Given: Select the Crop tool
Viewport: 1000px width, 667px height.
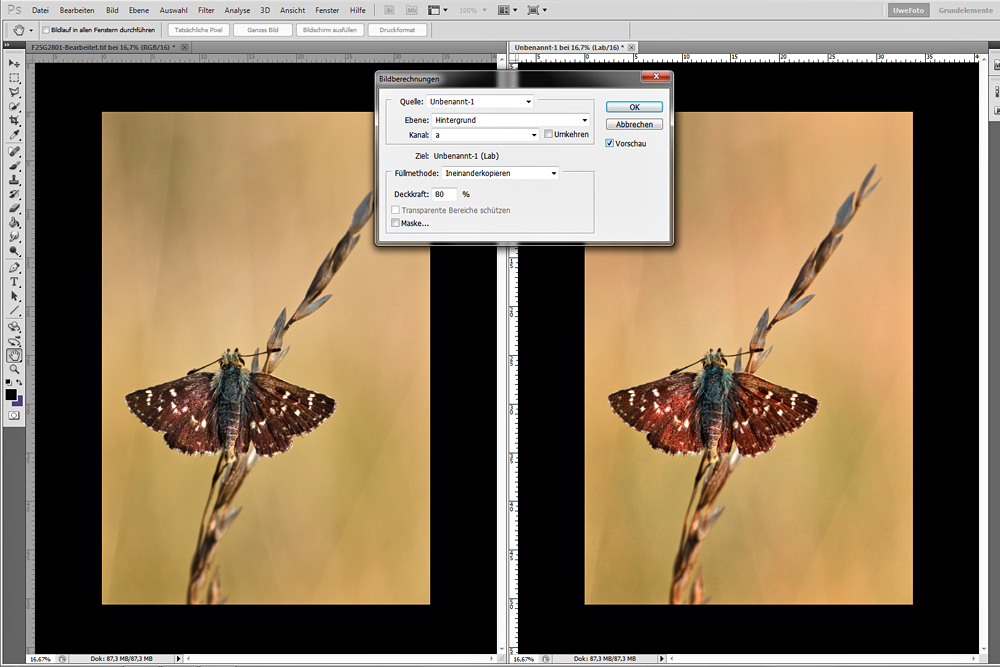Looking at the screenshot, I should 15,120.
